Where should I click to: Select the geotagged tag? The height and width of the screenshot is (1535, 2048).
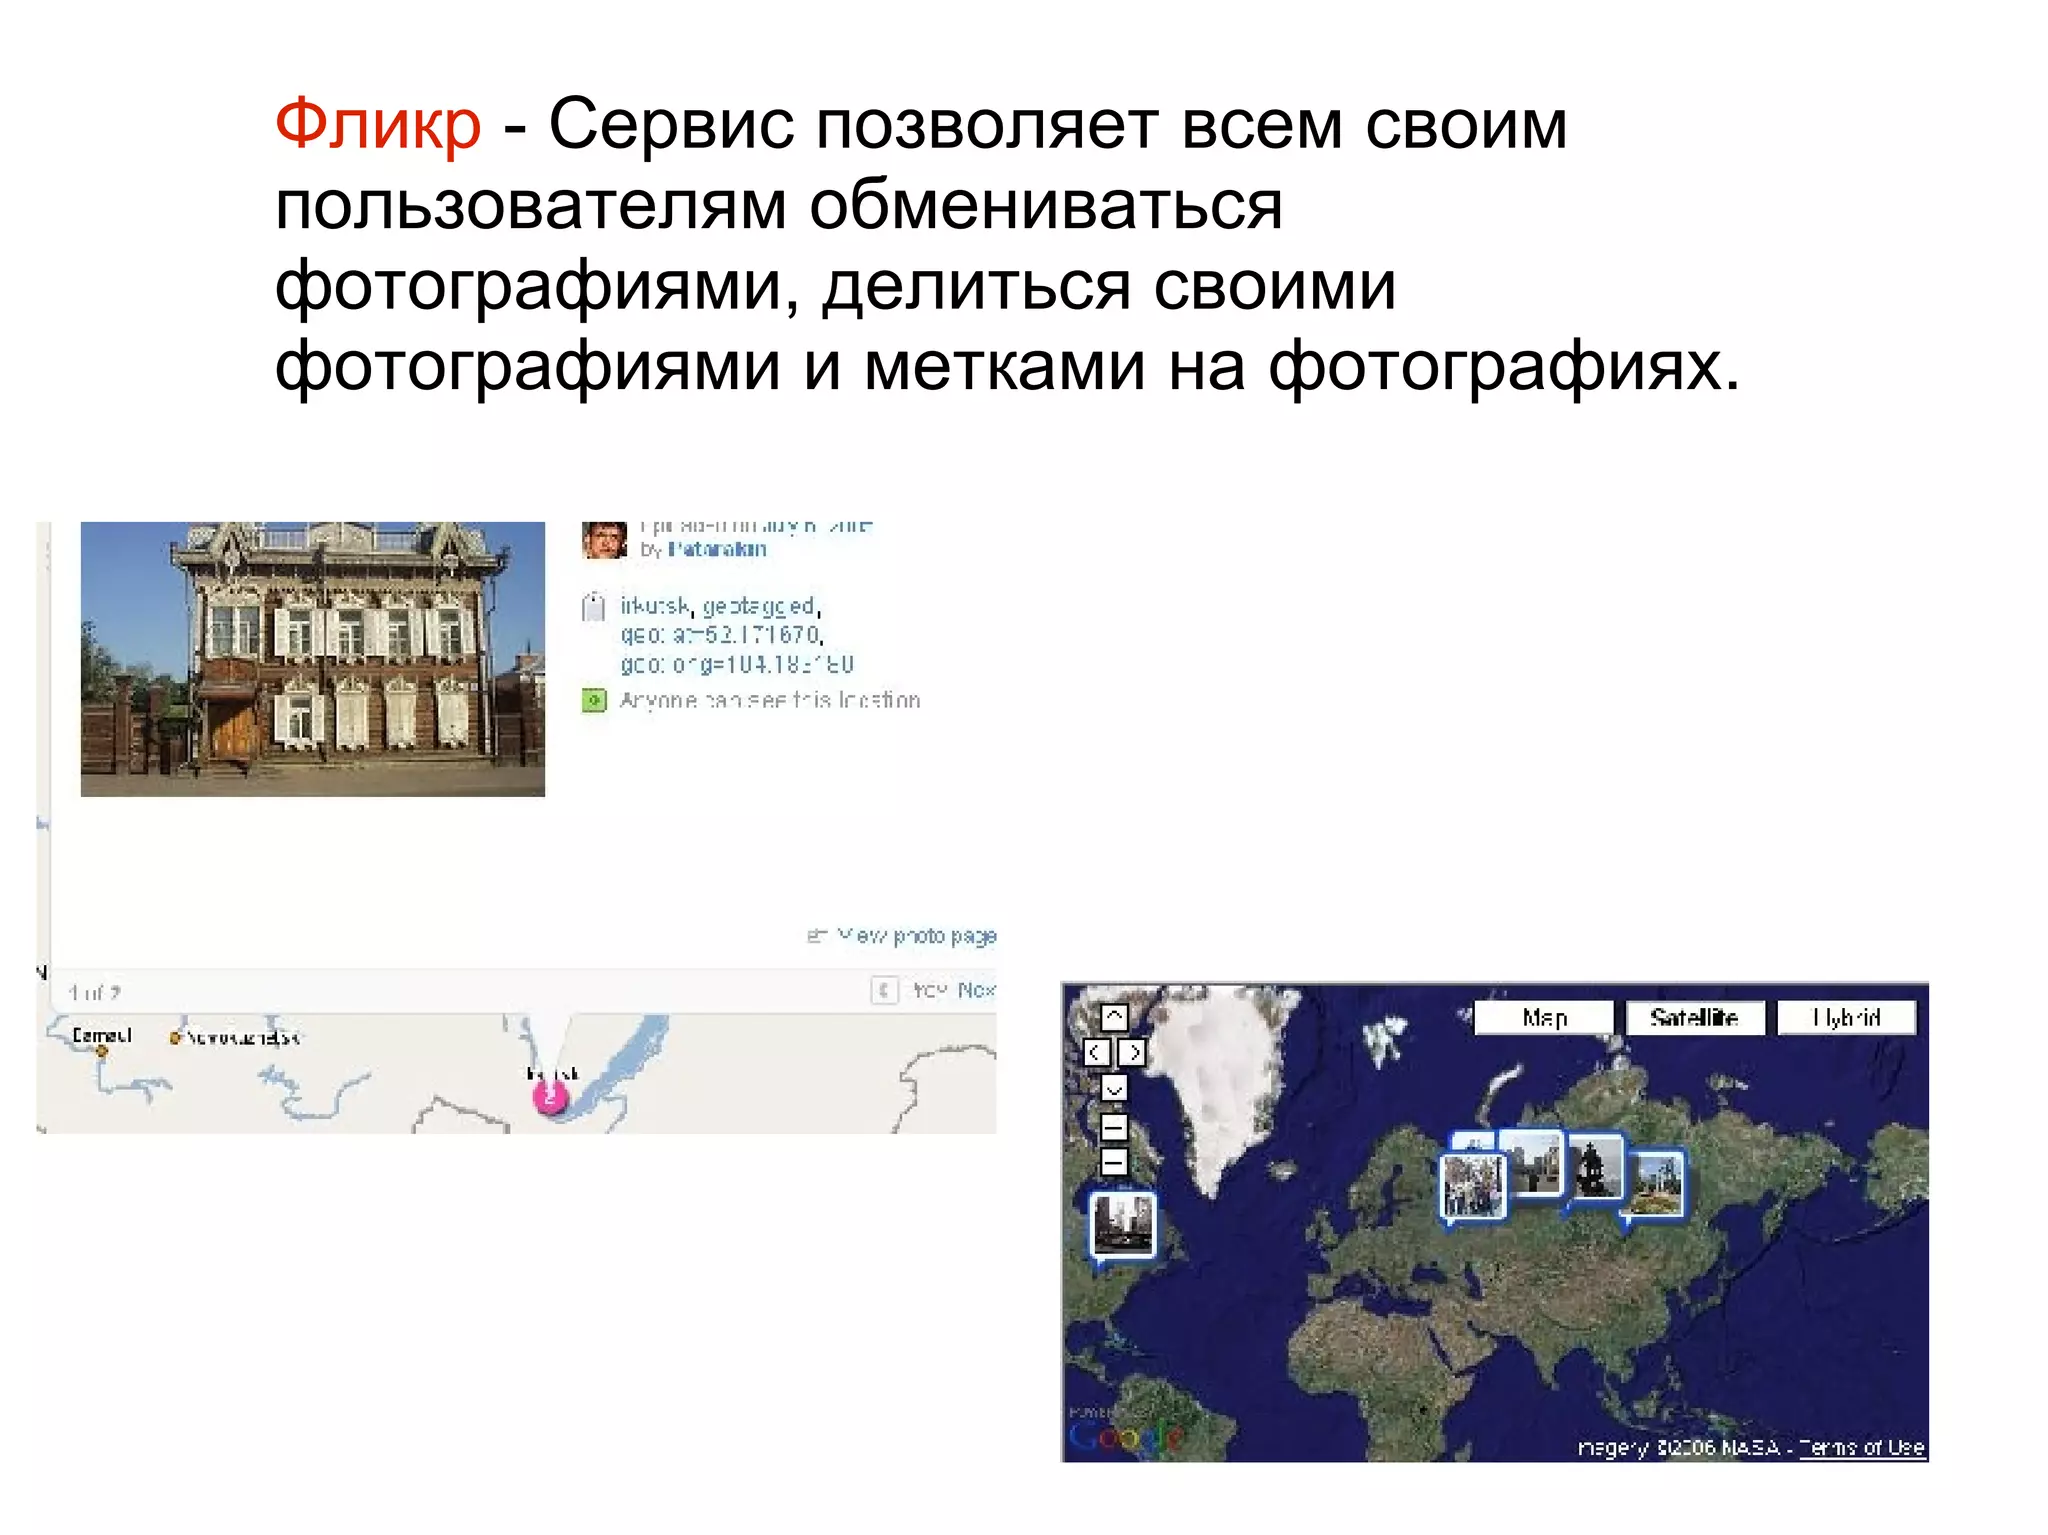point(760,607)
